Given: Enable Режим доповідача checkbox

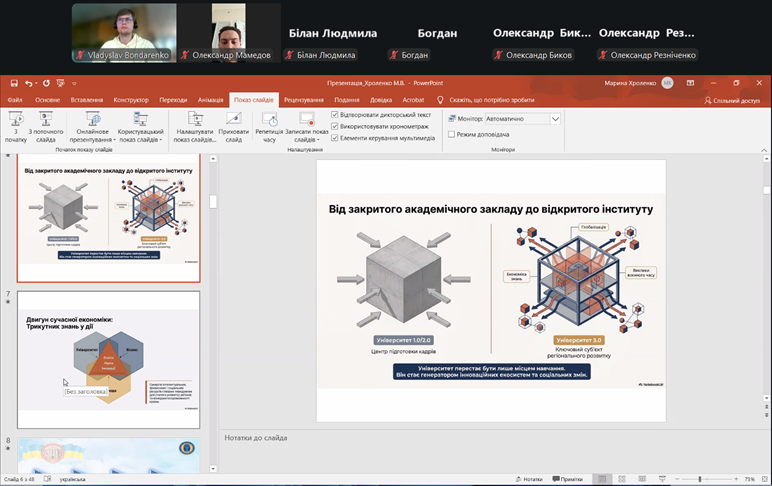Looking at the screenshot, I should coord(451,134).
